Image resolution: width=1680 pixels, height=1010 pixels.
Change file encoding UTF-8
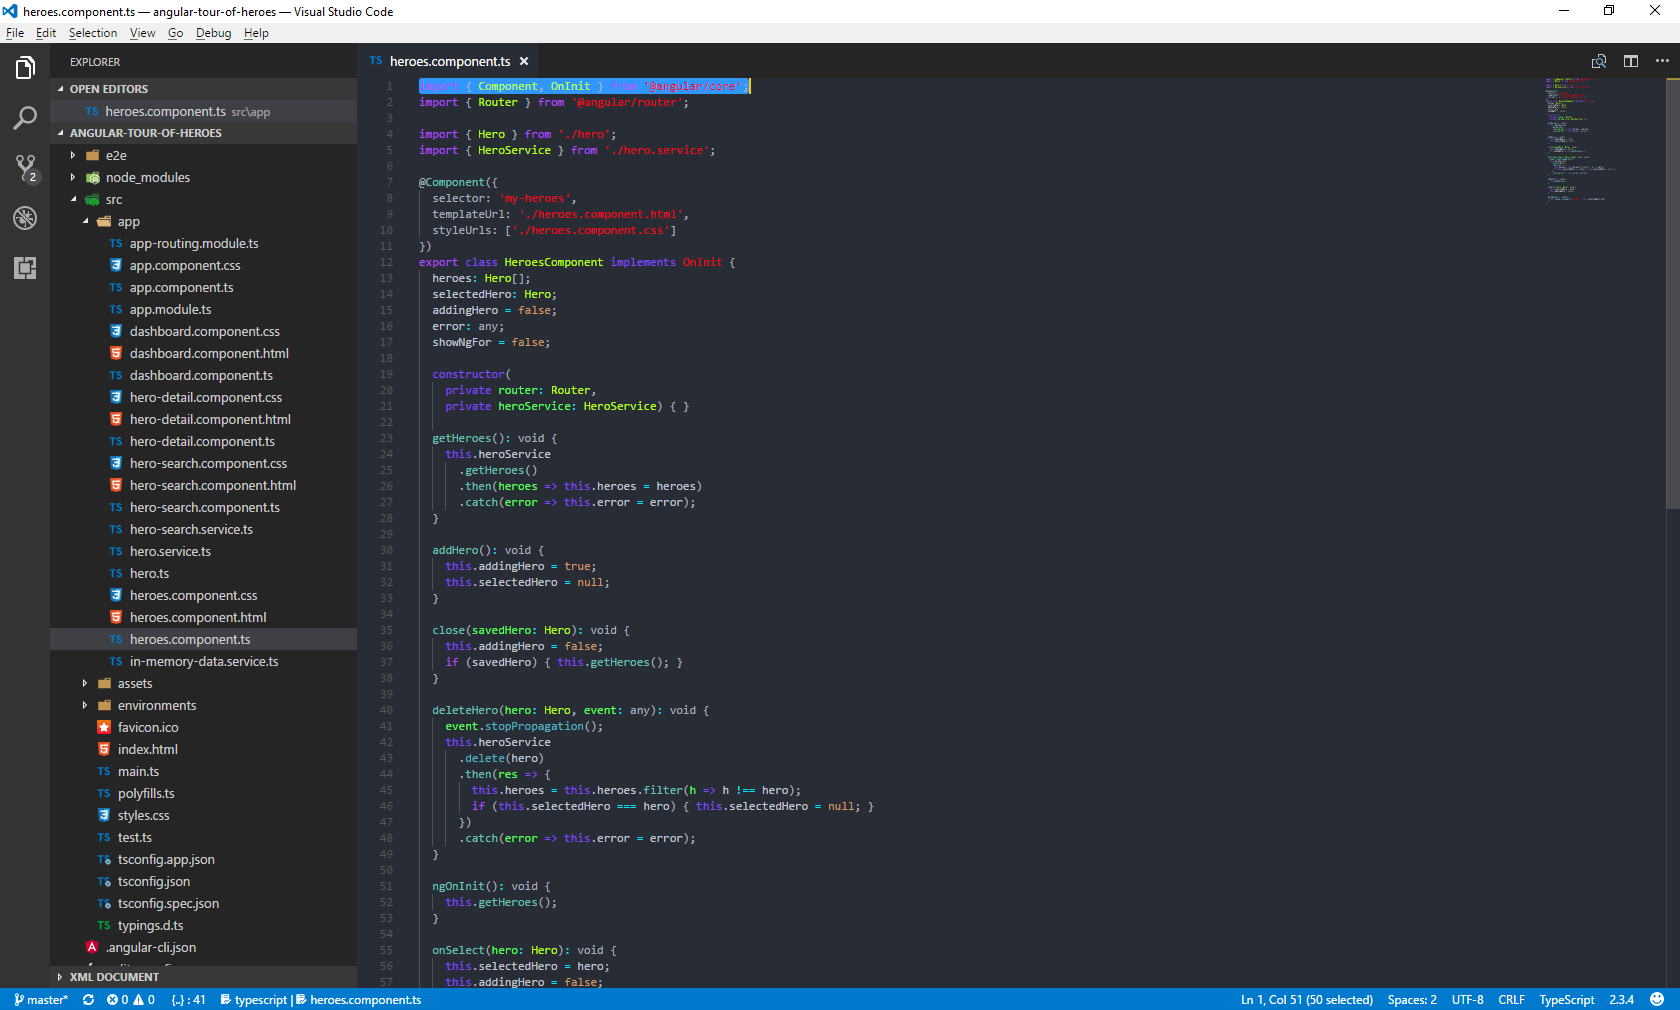[x=1468, y=1000]
